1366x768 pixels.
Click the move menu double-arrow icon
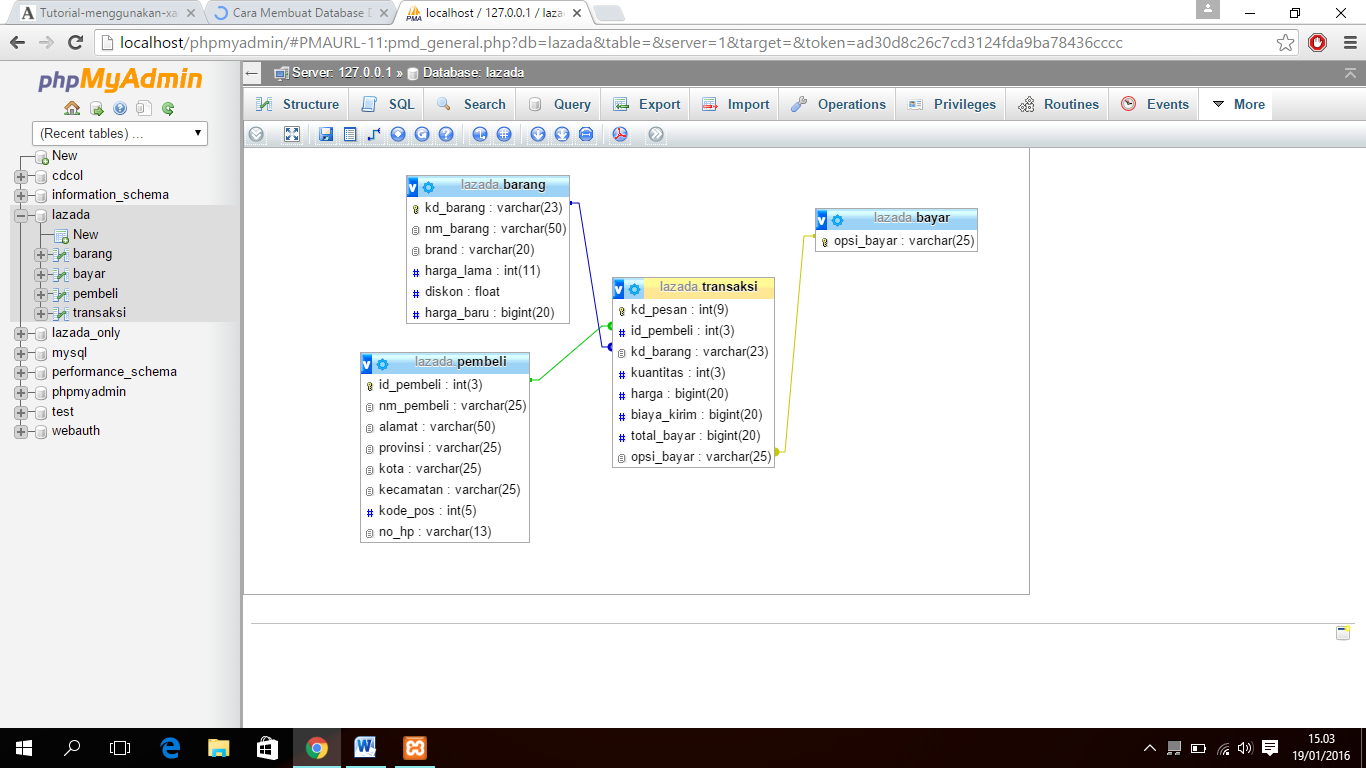click(656, 134)
